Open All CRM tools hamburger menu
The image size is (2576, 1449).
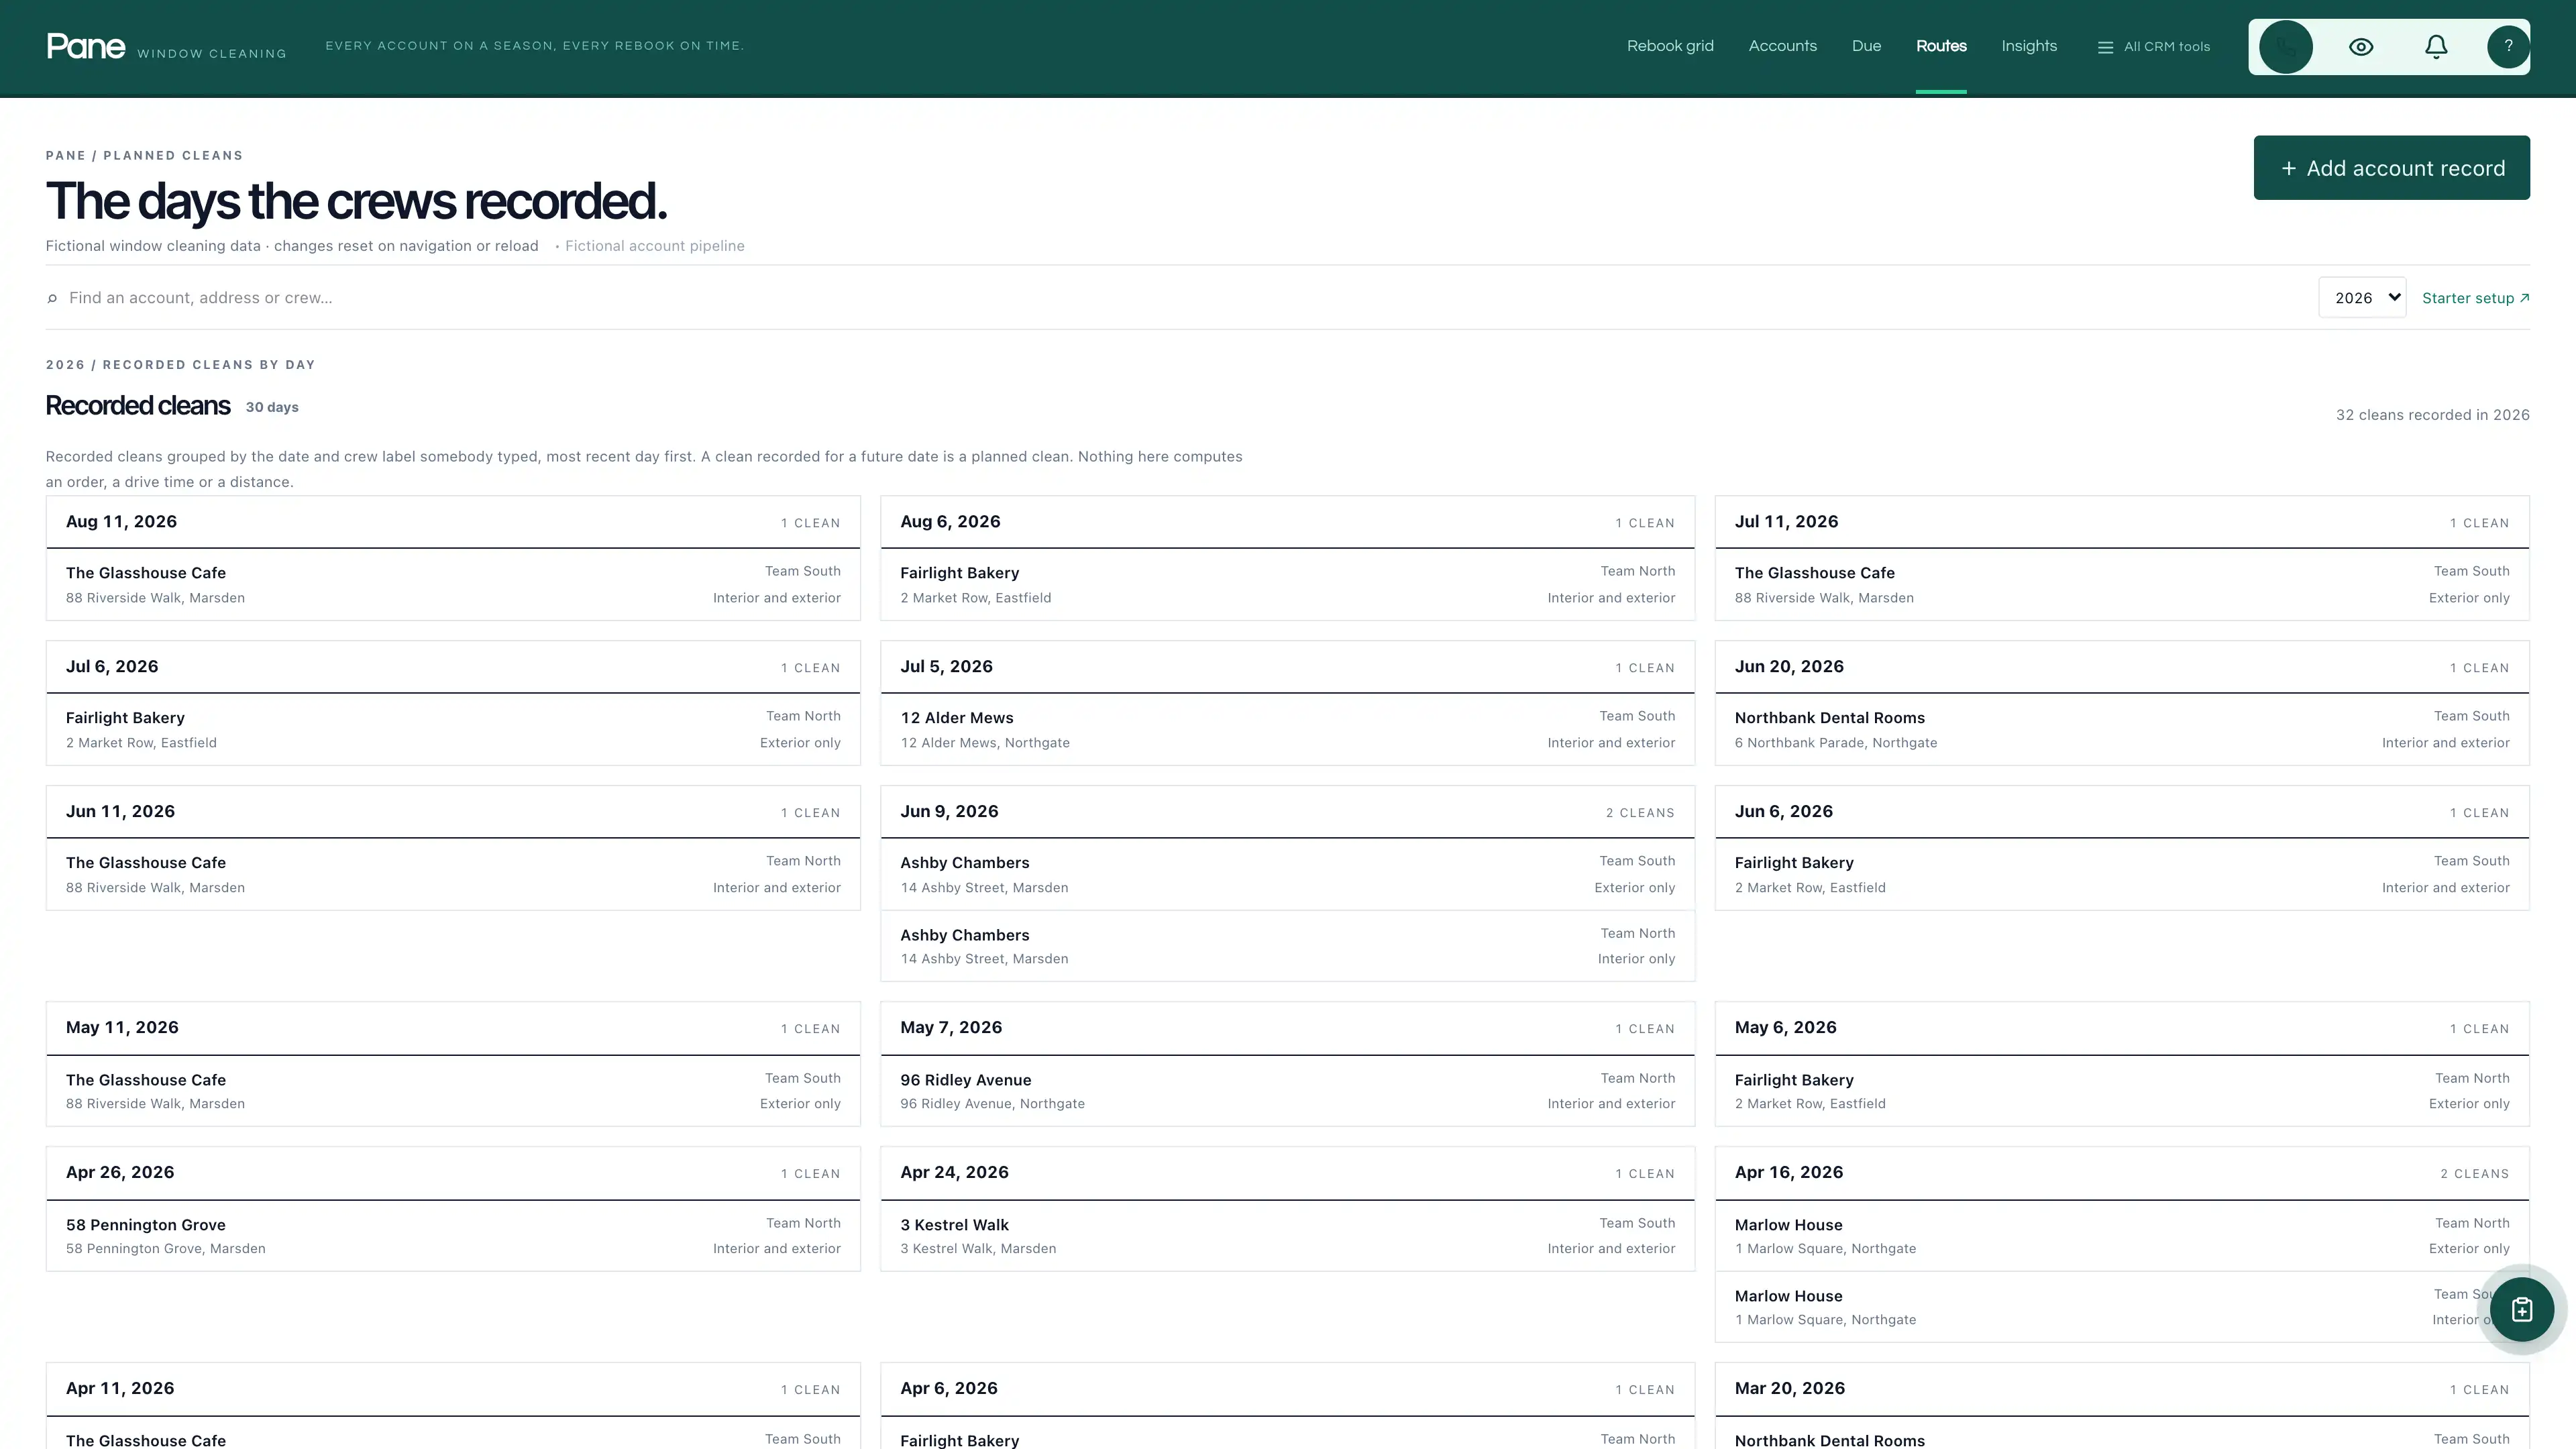[x=2153, y=47]
